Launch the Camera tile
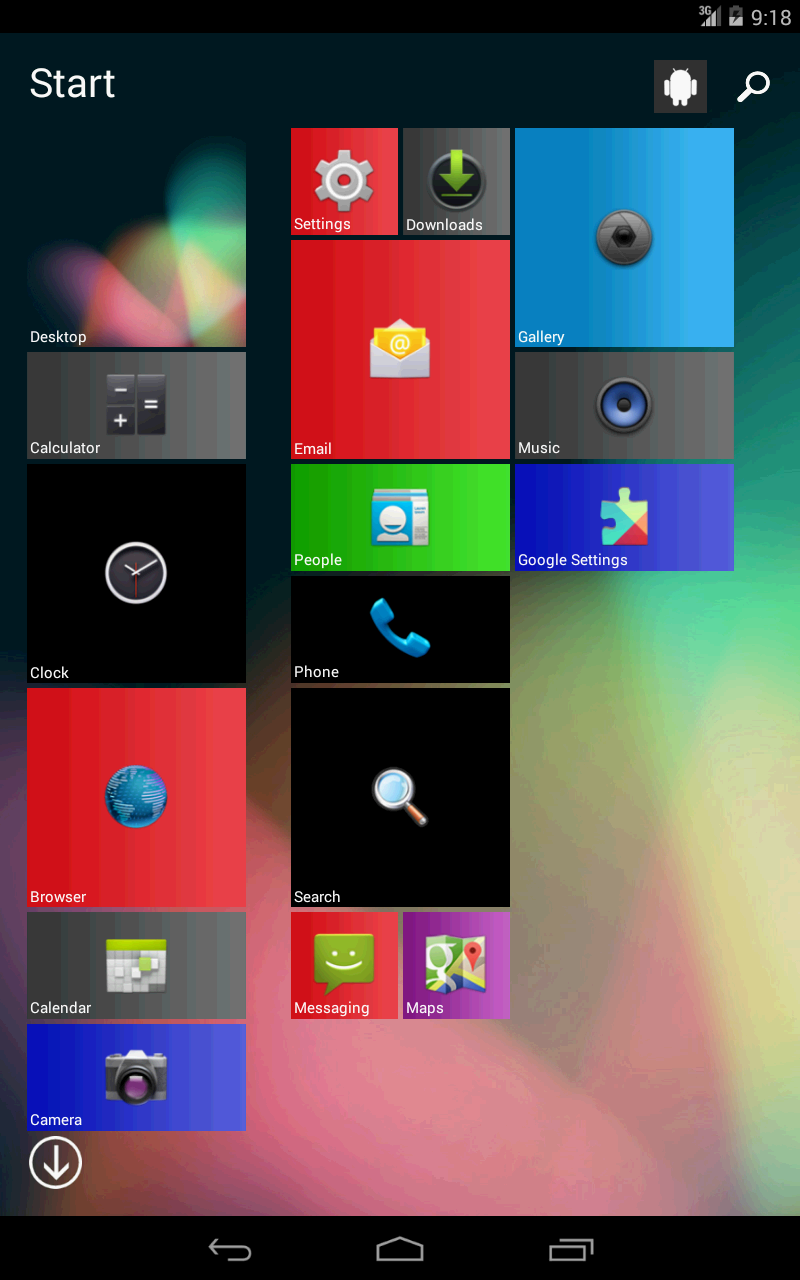The image size is (800, 1280). point(136,1078)
